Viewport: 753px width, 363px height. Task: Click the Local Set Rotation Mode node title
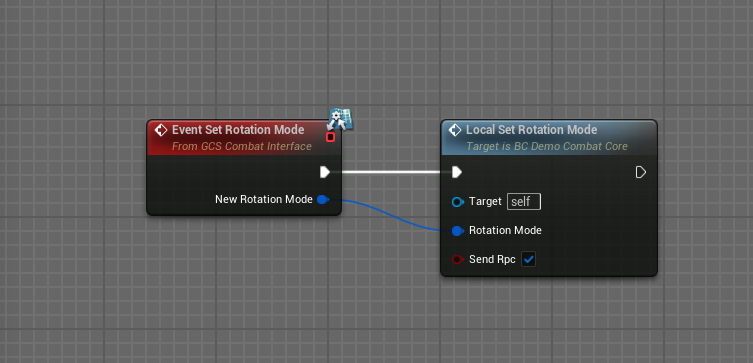pos(532,130)
